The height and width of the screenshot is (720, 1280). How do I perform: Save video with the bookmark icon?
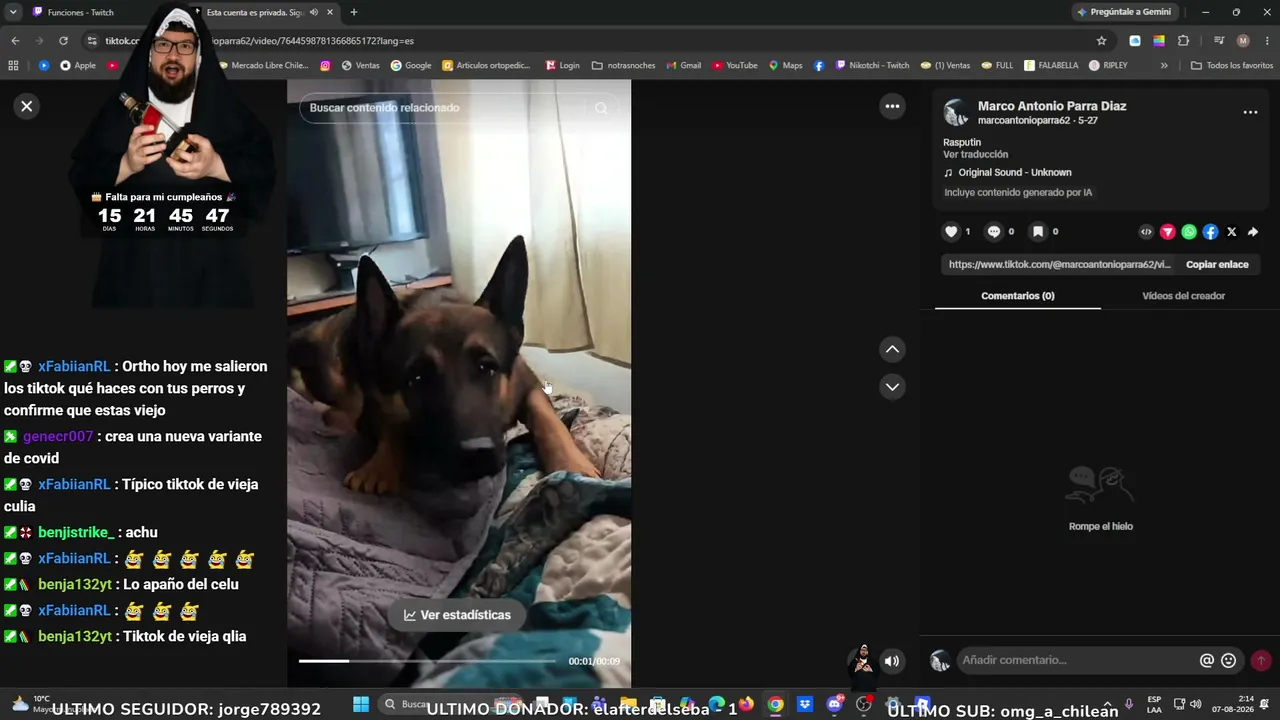click(1038, 232)
